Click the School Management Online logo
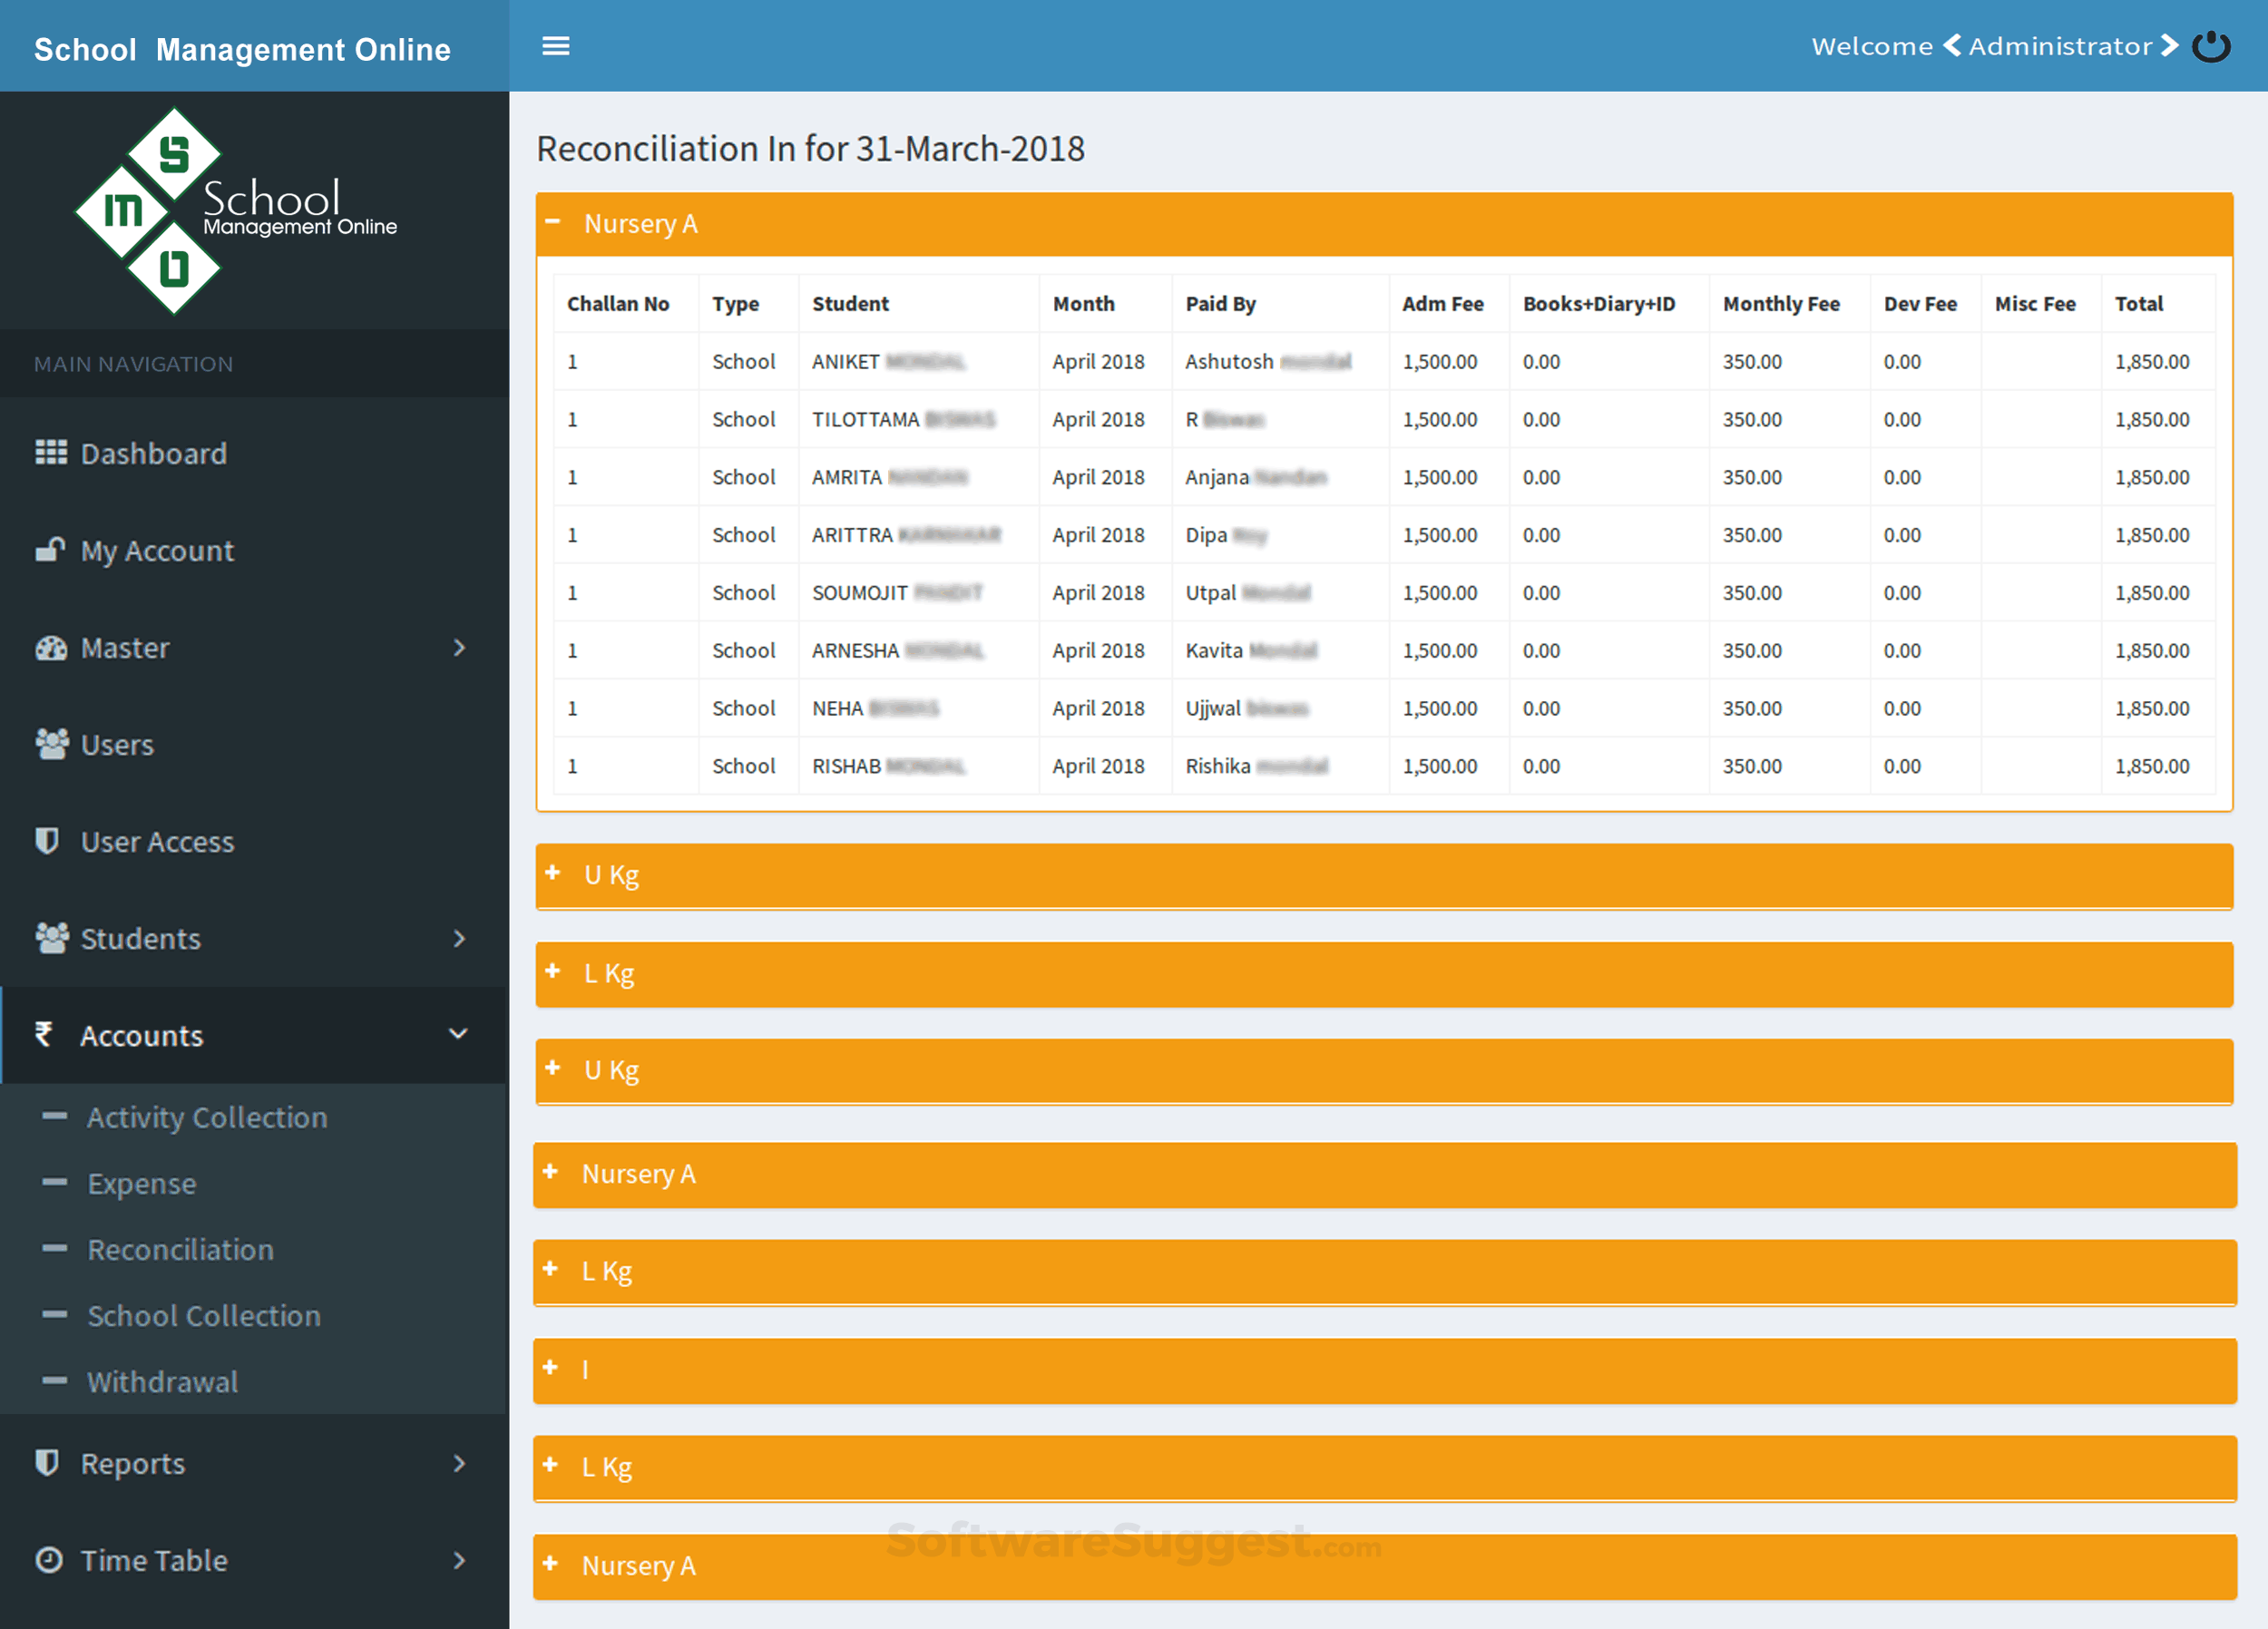The width and height of the screenshot is (2268, 1629). 236,211
